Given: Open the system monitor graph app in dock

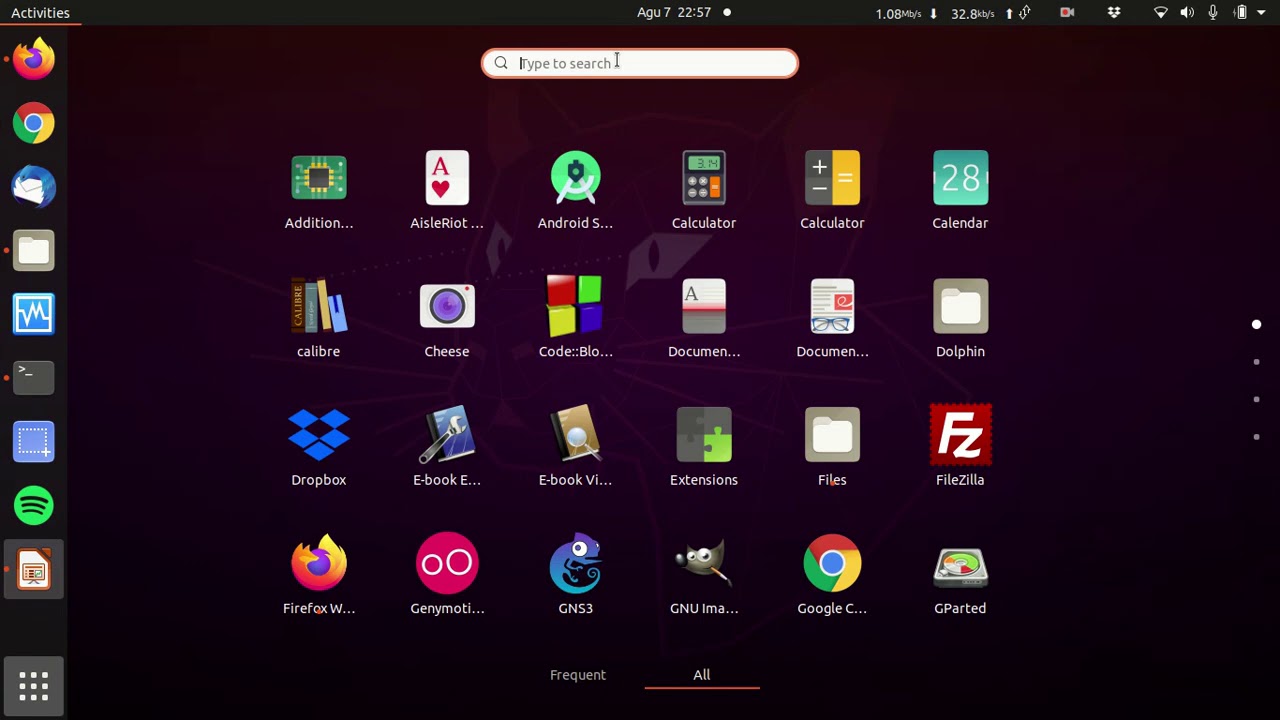Looking at the screenshot, I should tap(34, 315).
